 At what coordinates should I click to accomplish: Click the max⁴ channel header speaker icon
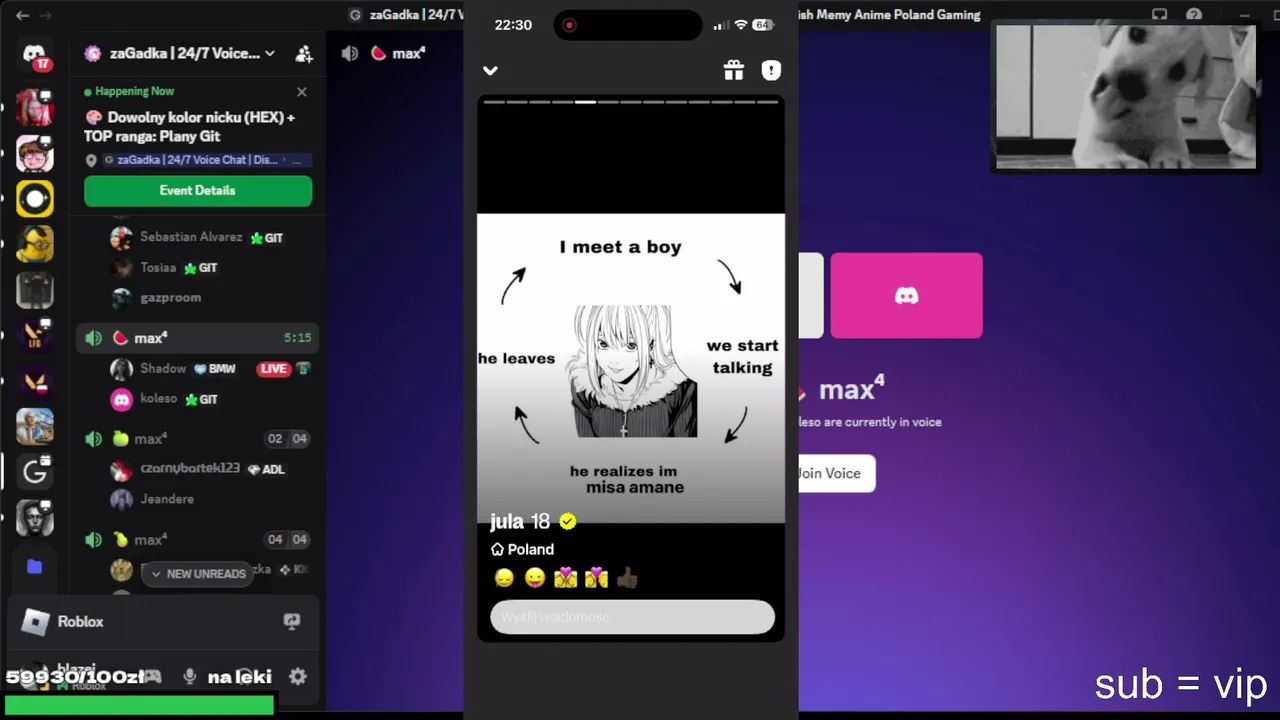[x=350, y=54]
